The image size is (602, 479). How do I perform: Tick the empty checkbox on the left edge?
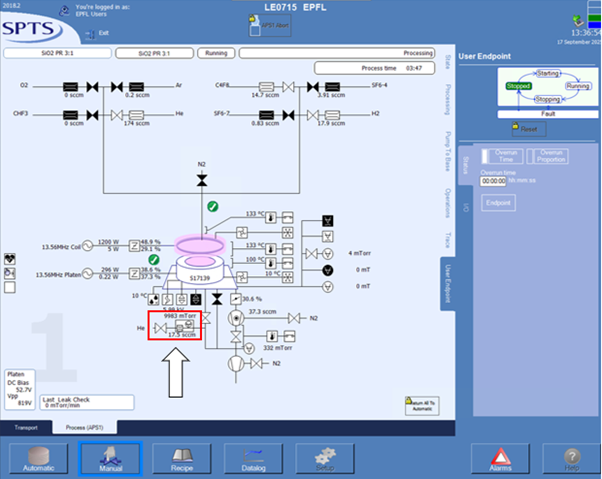(9, 287)
